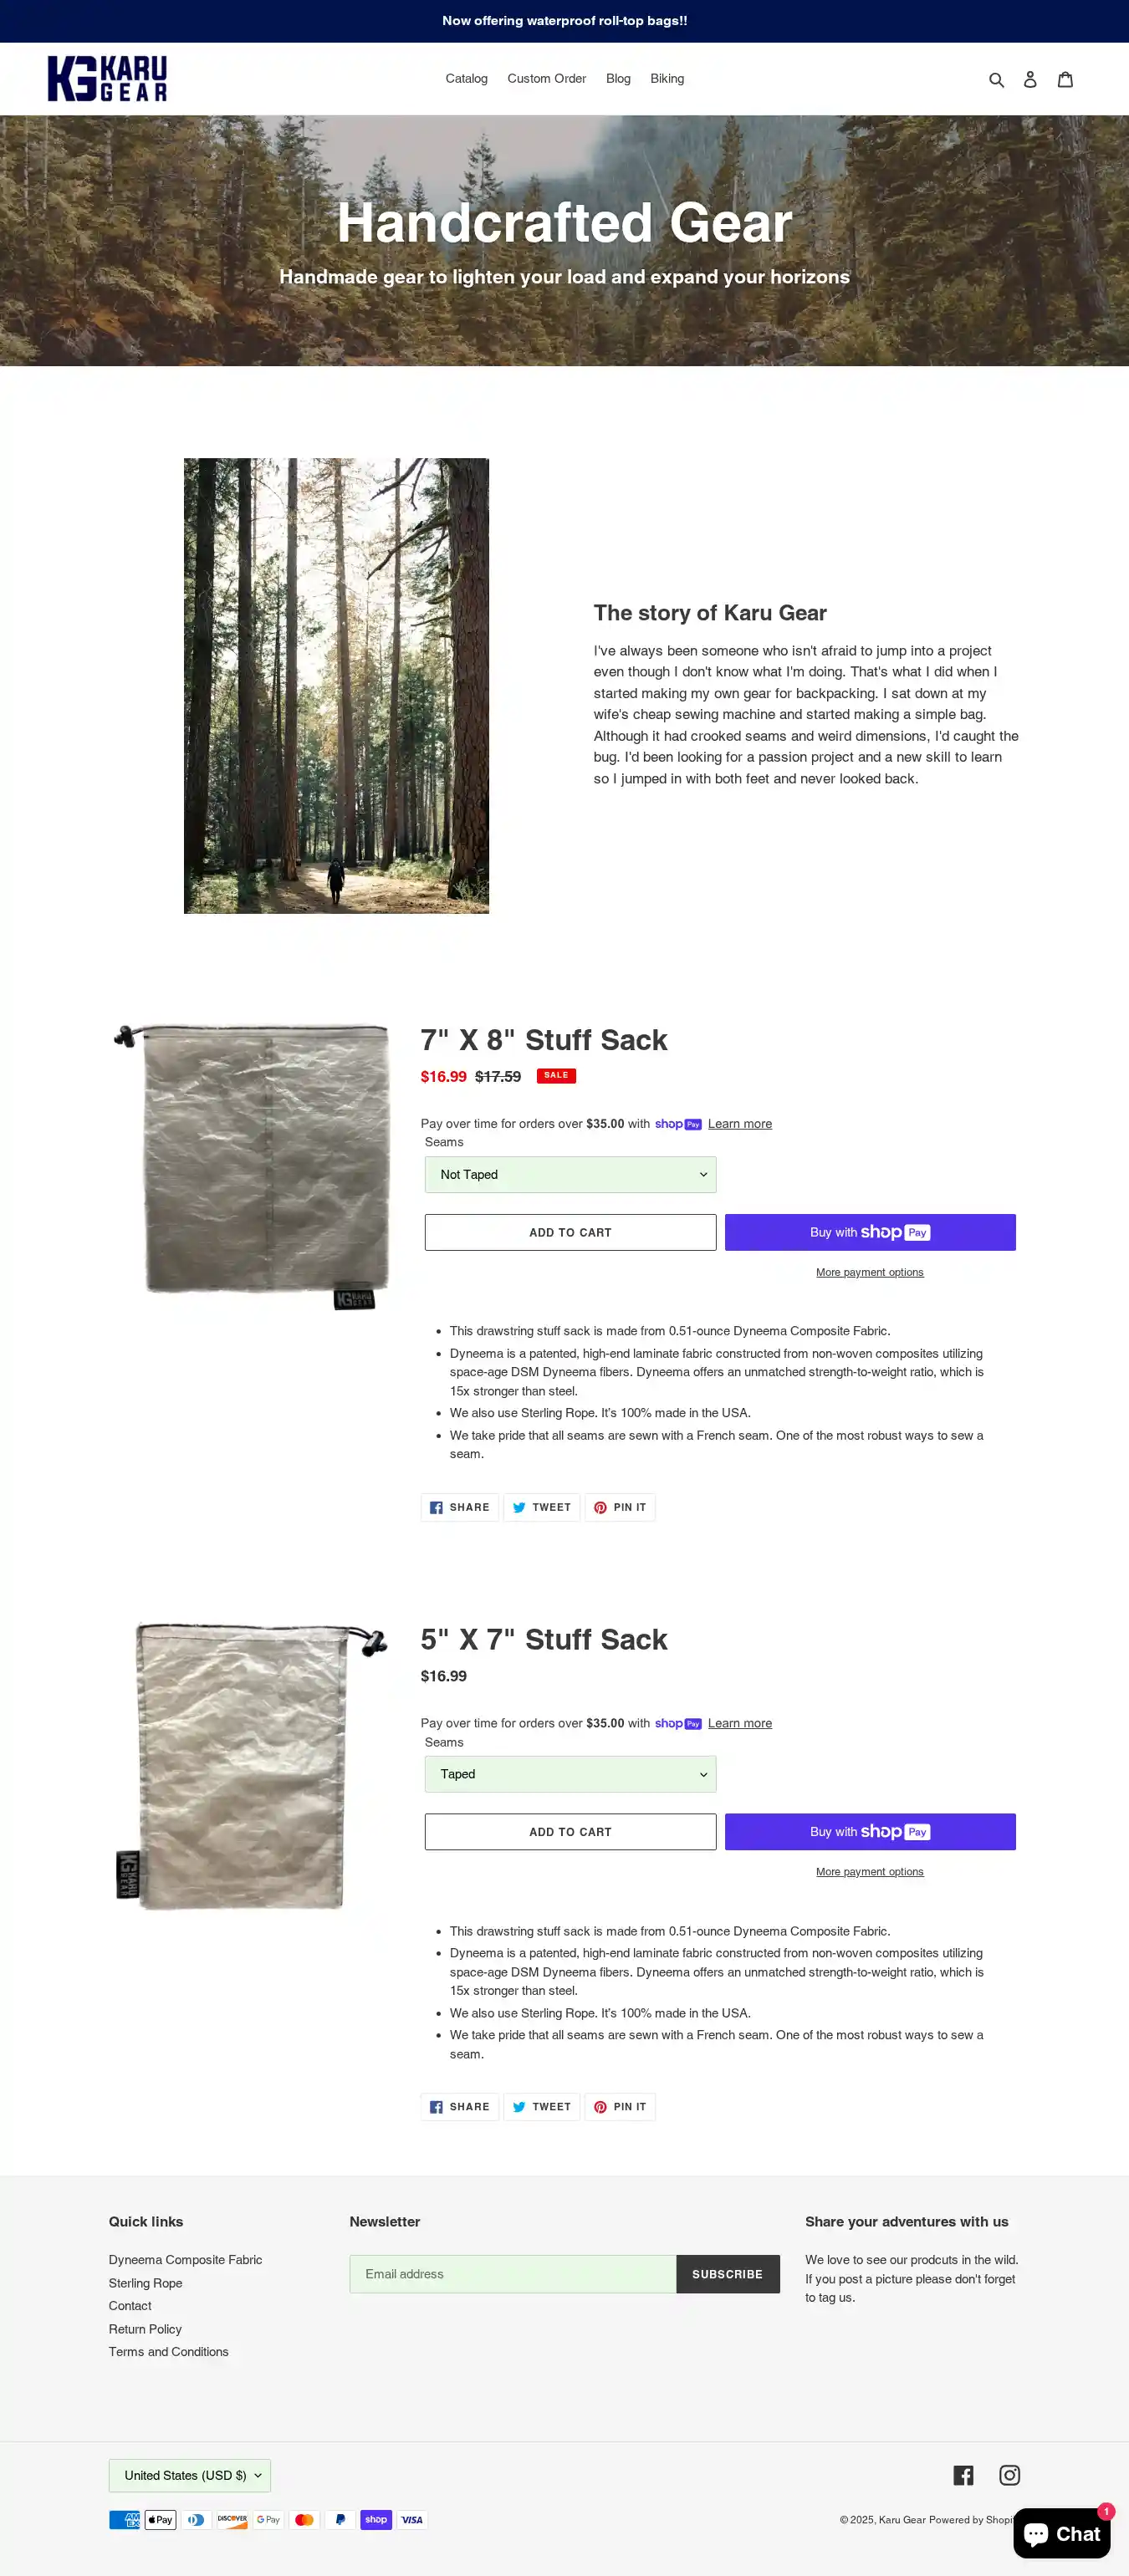Navigate to the Biking menu link
The width and height of the screenshot is (1129, 2576).
(667, 79)
